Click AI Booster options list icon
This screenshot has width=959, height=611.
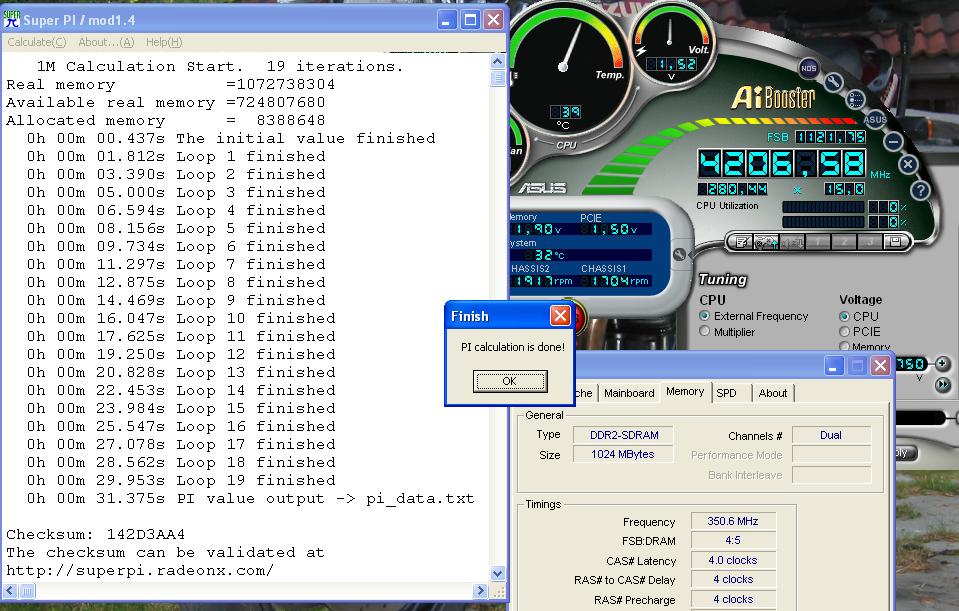856,99
